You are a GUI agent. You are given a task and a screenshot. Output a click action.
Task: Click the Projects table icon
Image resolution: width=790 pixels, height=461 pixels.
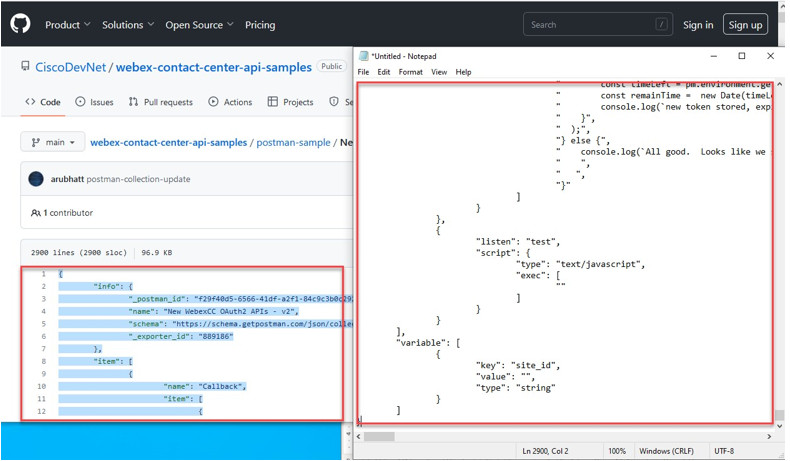coord(273,102)
